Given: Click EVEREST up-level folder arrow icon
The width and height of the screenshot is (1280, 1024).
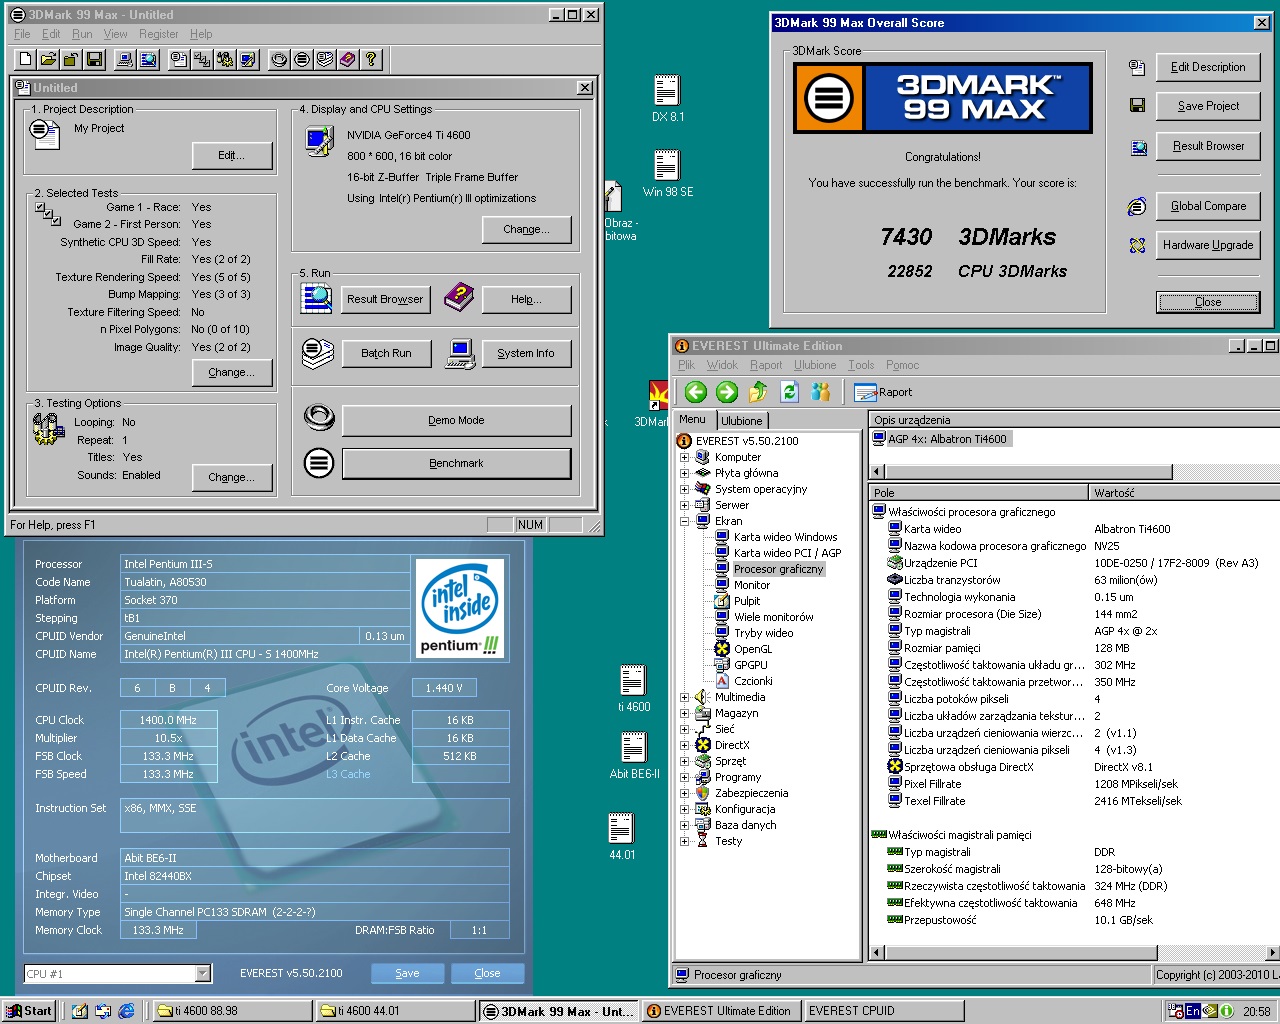Looking at the screenshot, I should 758,392.
